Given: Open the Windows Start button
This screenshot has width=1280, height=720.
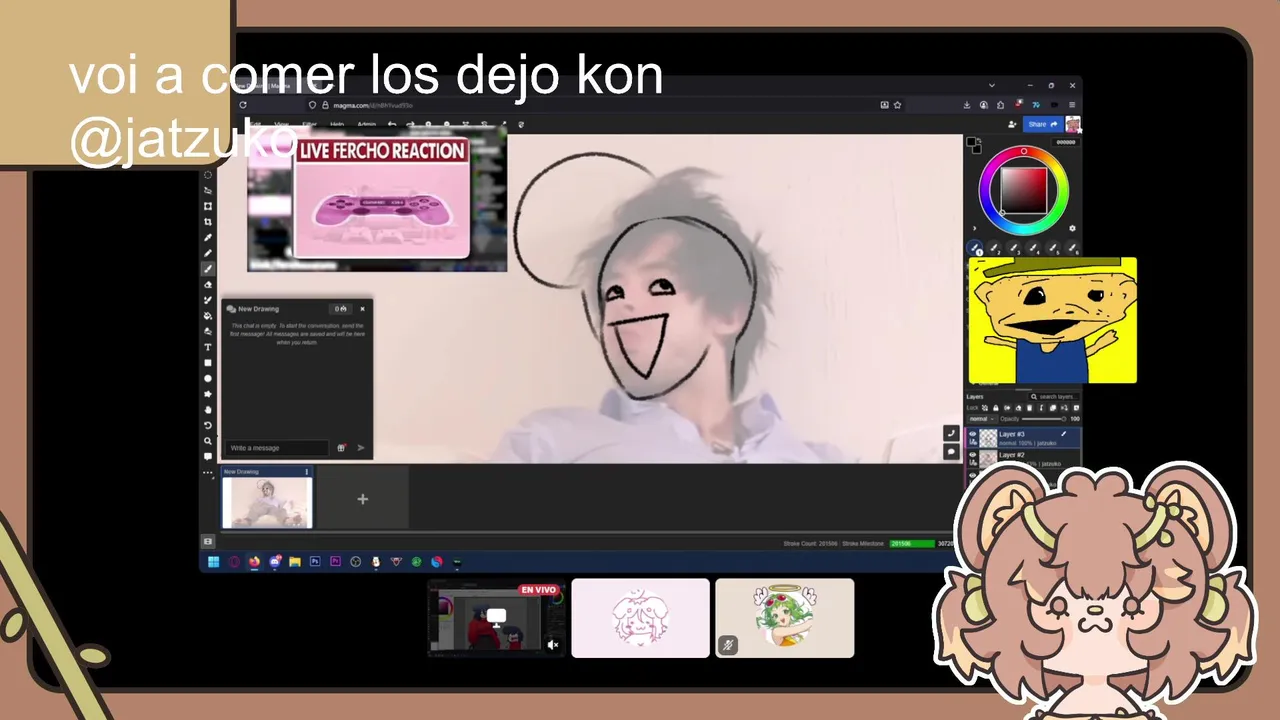Looking at the screenshot, I should point(213,562).
